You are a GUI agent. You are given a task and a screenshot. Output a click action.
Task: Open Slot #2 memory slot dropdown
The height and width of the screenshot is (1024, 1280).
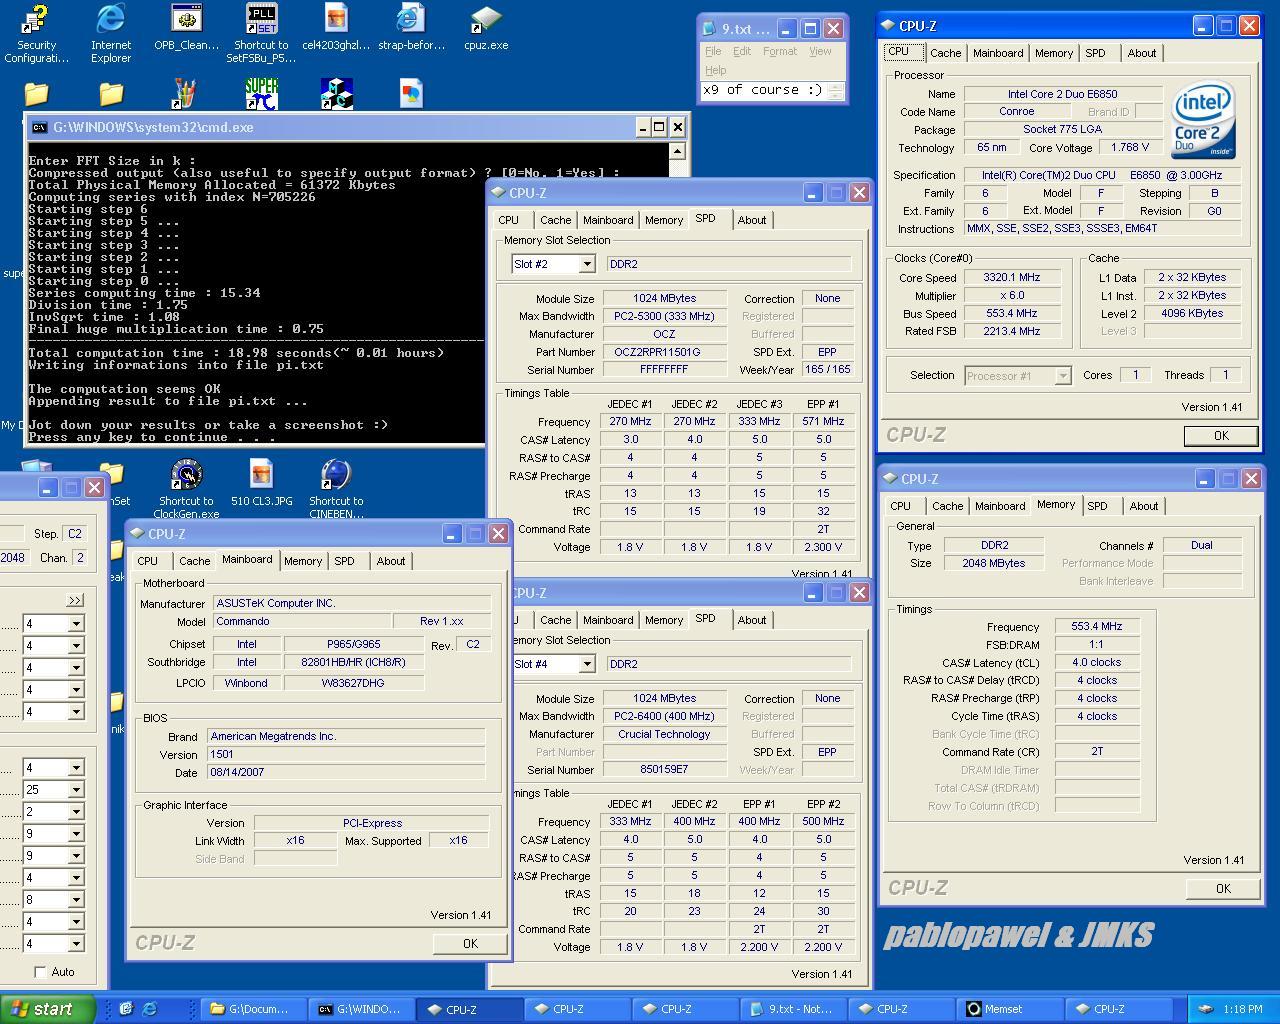click(587, 264)
